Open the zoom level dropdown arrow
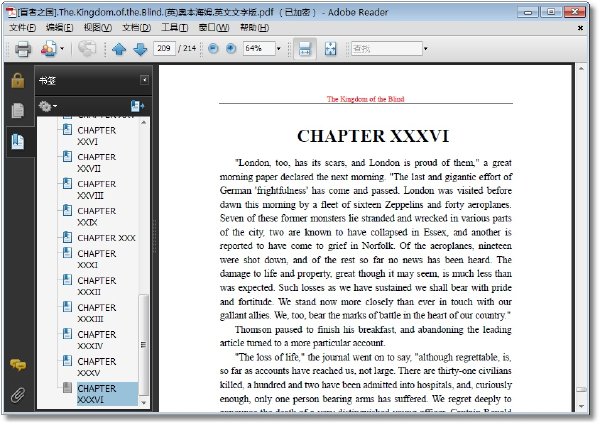The width and height of the screenshot is (600, 425). [x=279, y=49]
